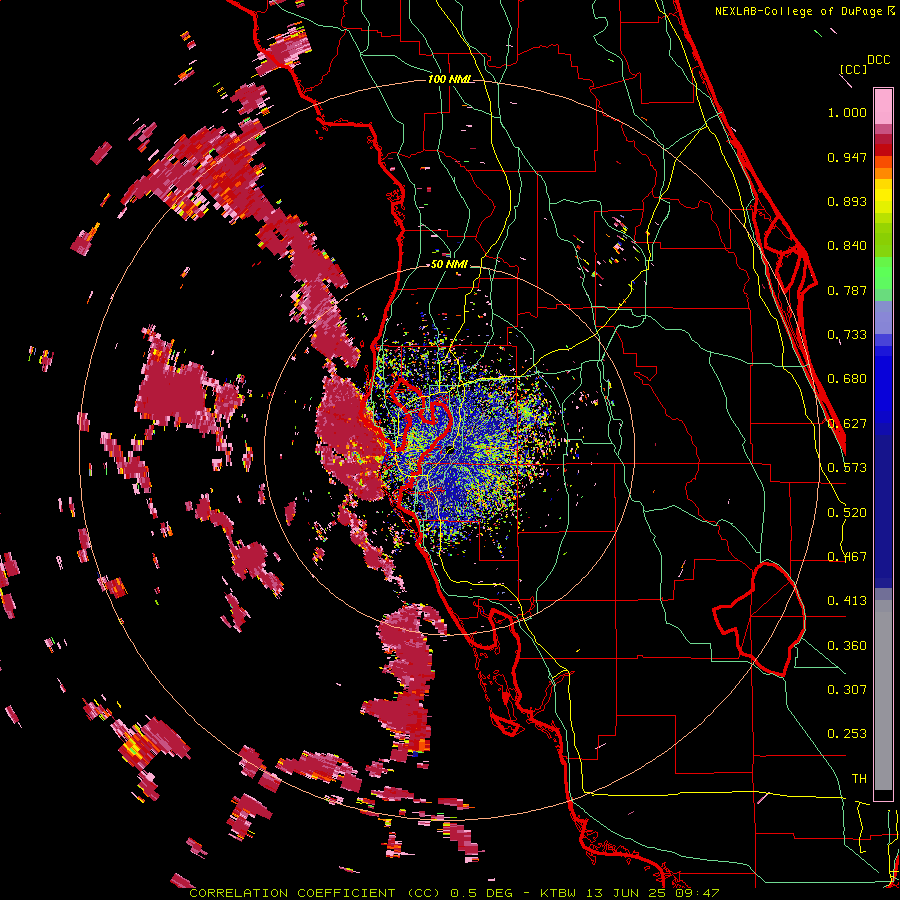The image size is (900, 900).
Task: Pick the bright green segment of color bar
Action: coord(883,273)
